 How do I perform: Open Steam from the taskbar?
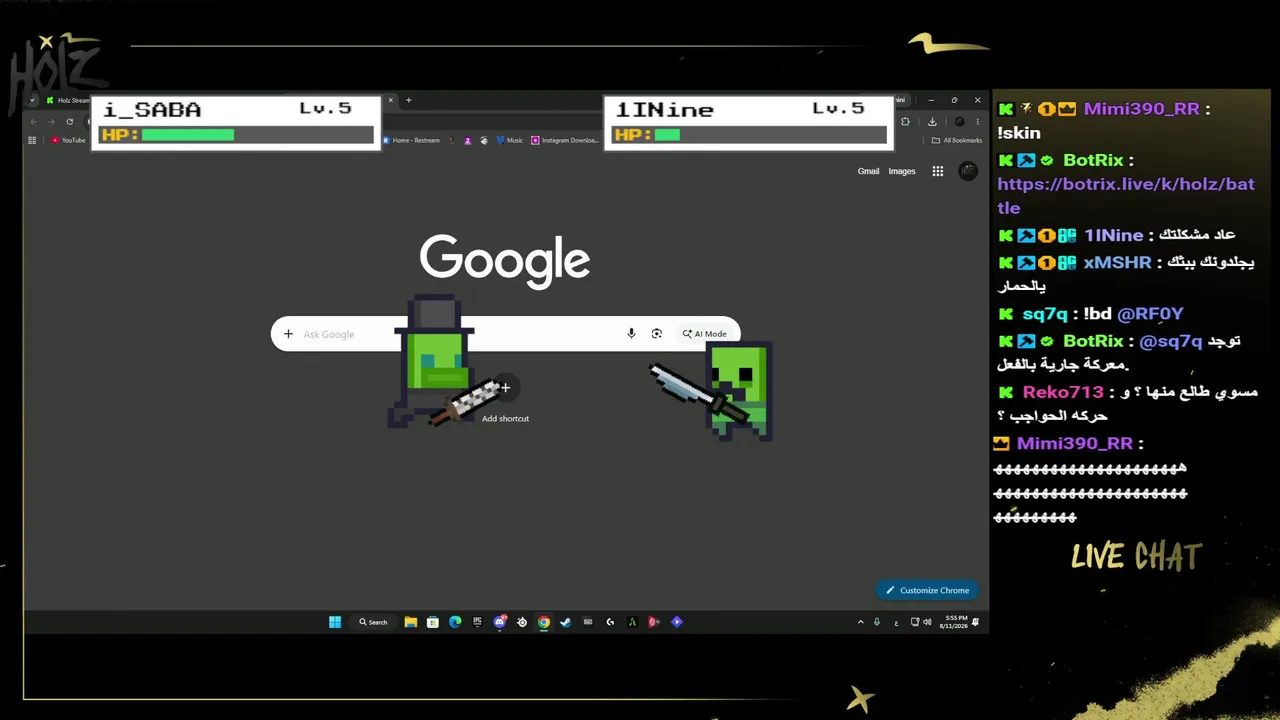click(565, 622)
